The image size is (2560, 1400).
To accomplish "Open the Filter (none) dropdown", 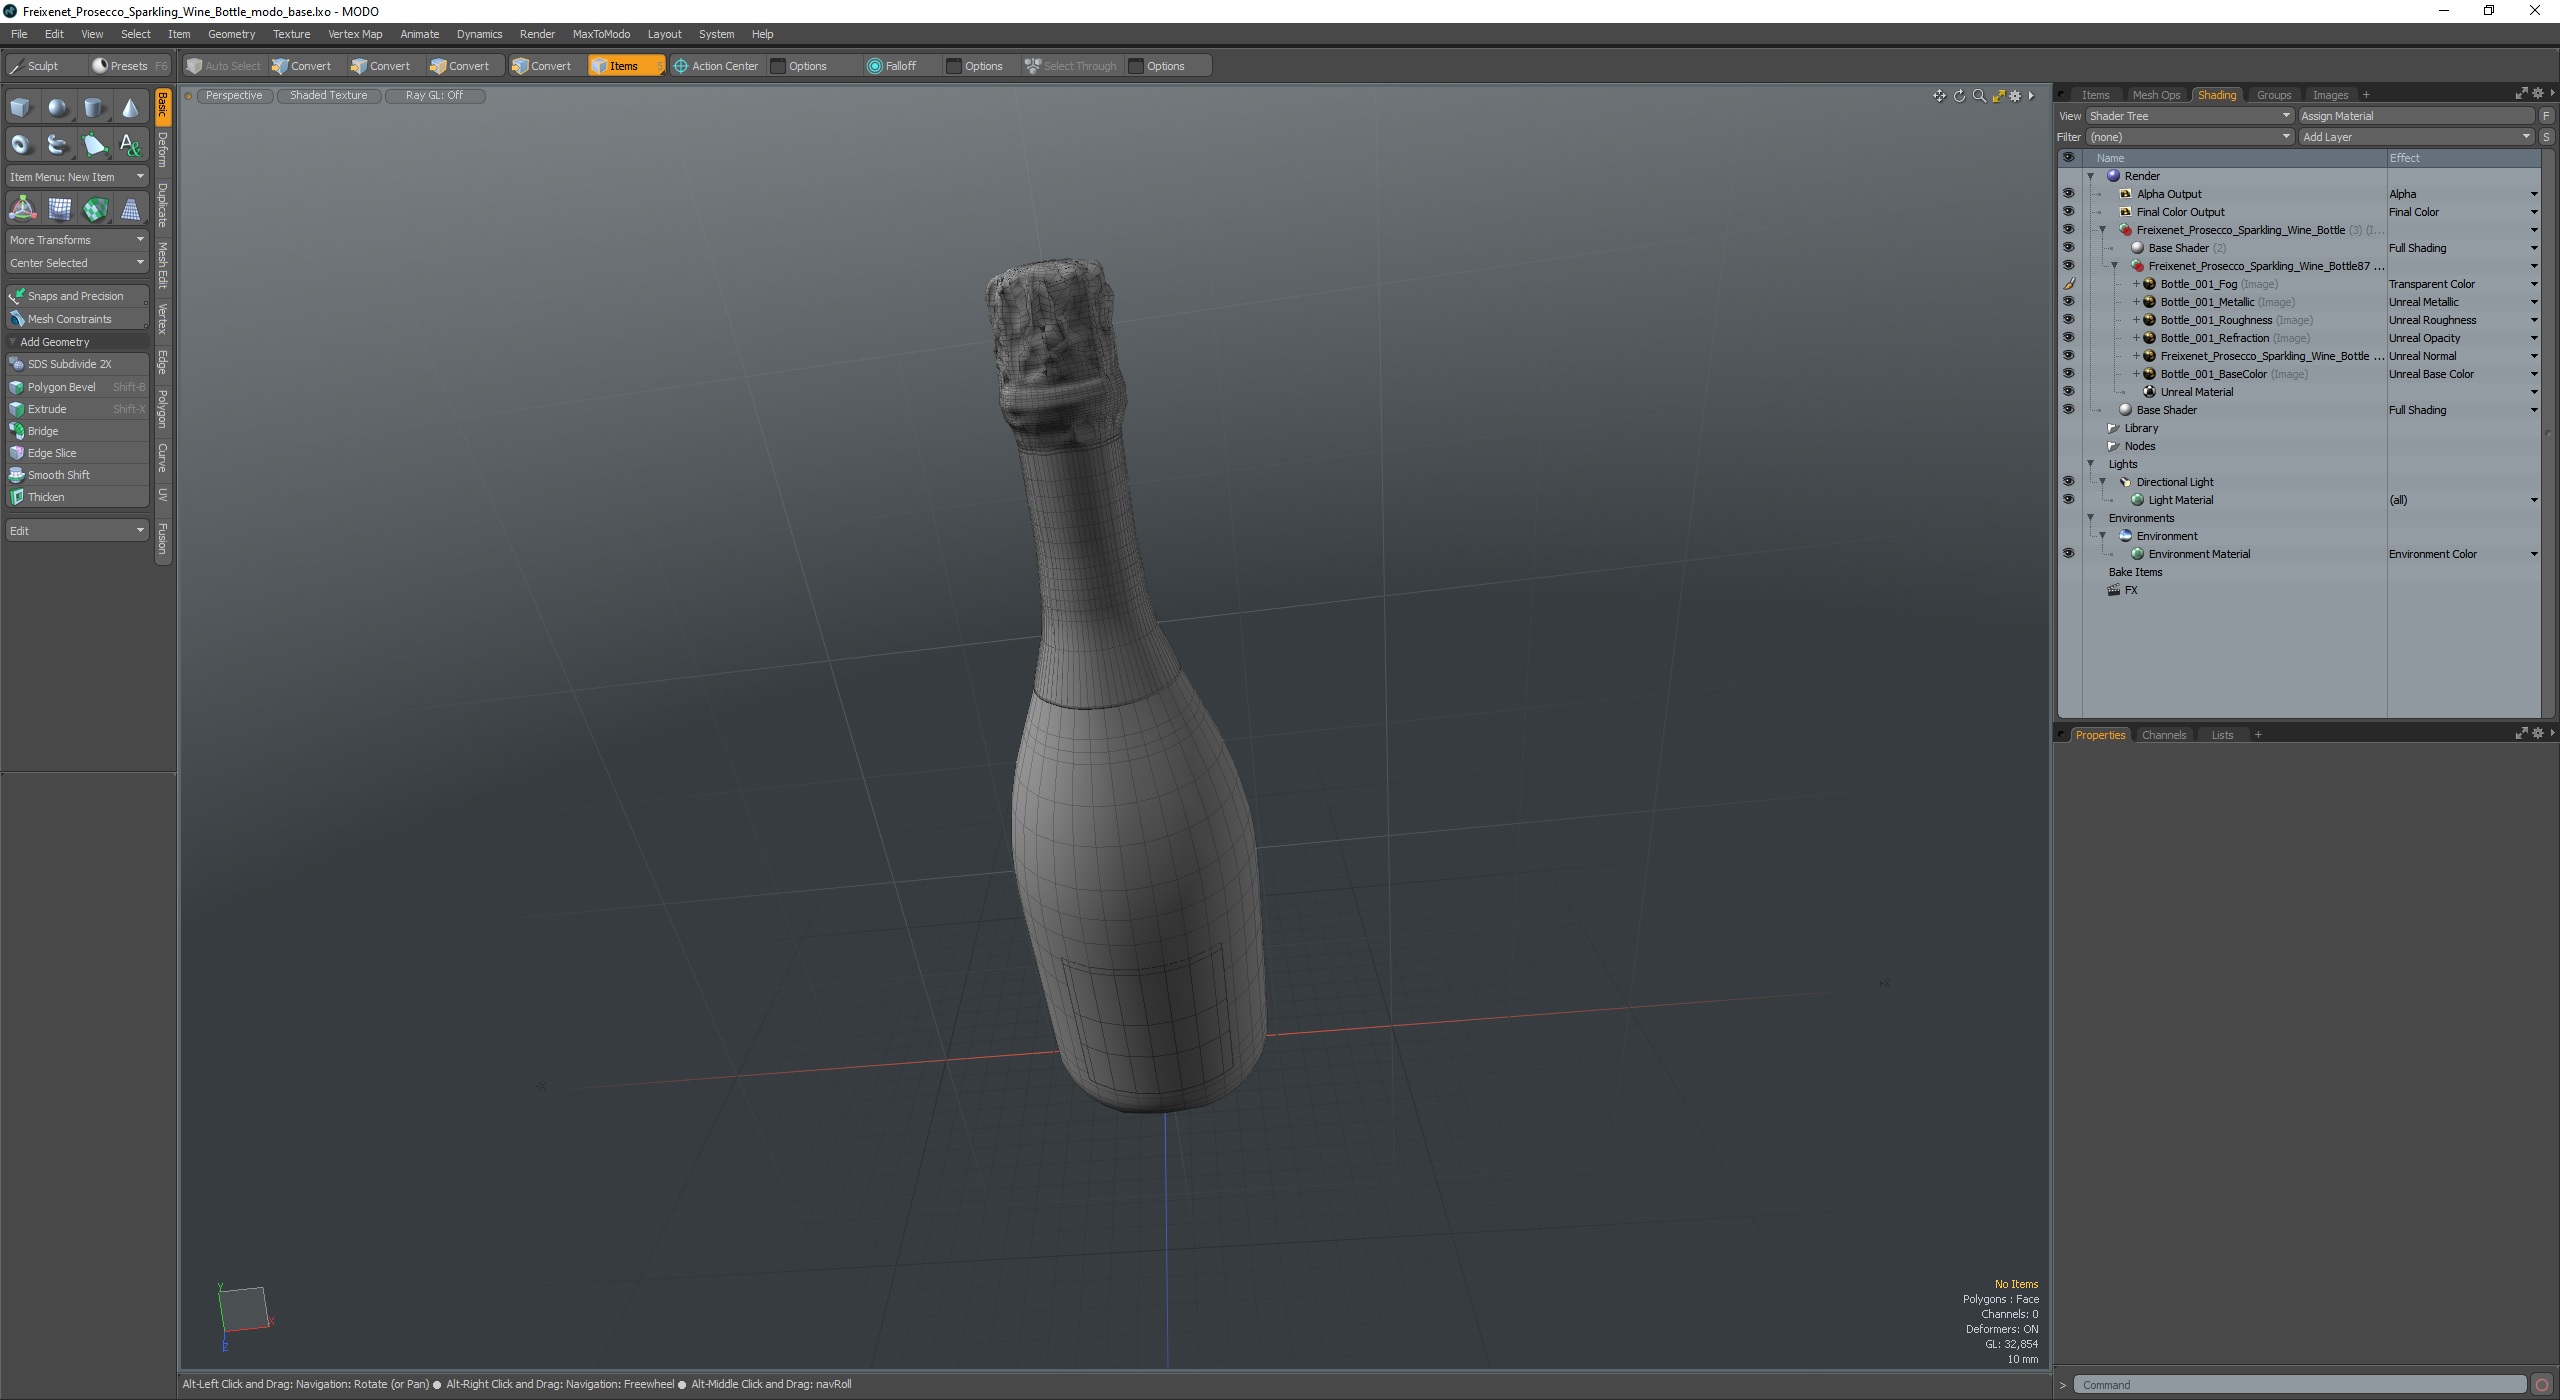I will tap(2188, 137).
